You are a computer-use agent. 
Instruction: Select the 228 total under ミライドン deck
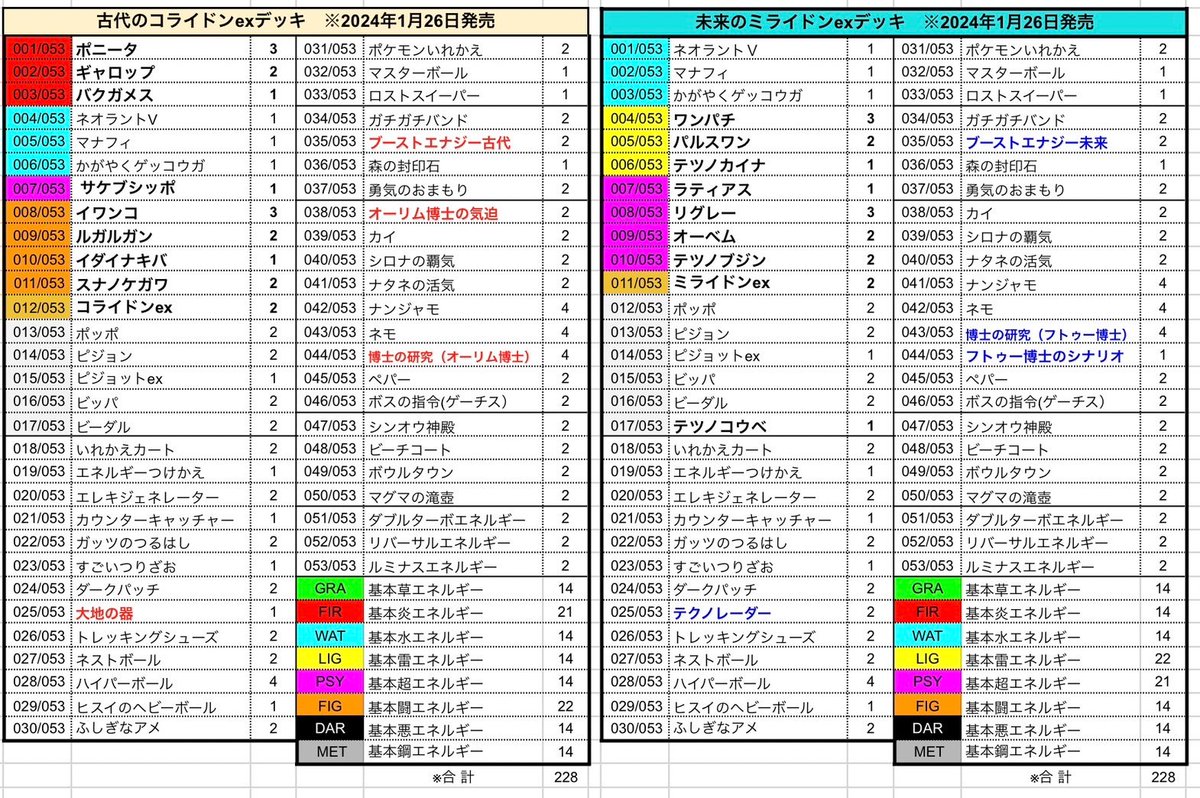coord(1163,777)
